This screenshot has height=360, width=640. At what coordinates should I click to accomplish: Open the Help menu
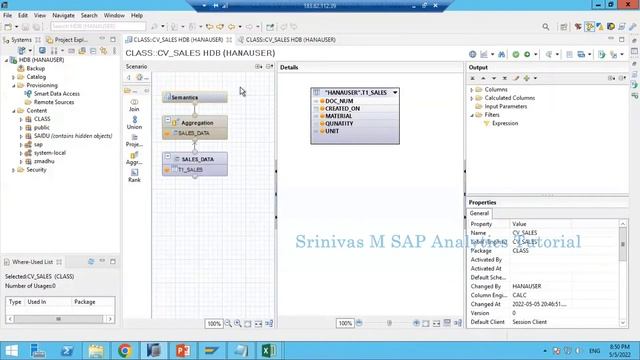pos(137,16)
